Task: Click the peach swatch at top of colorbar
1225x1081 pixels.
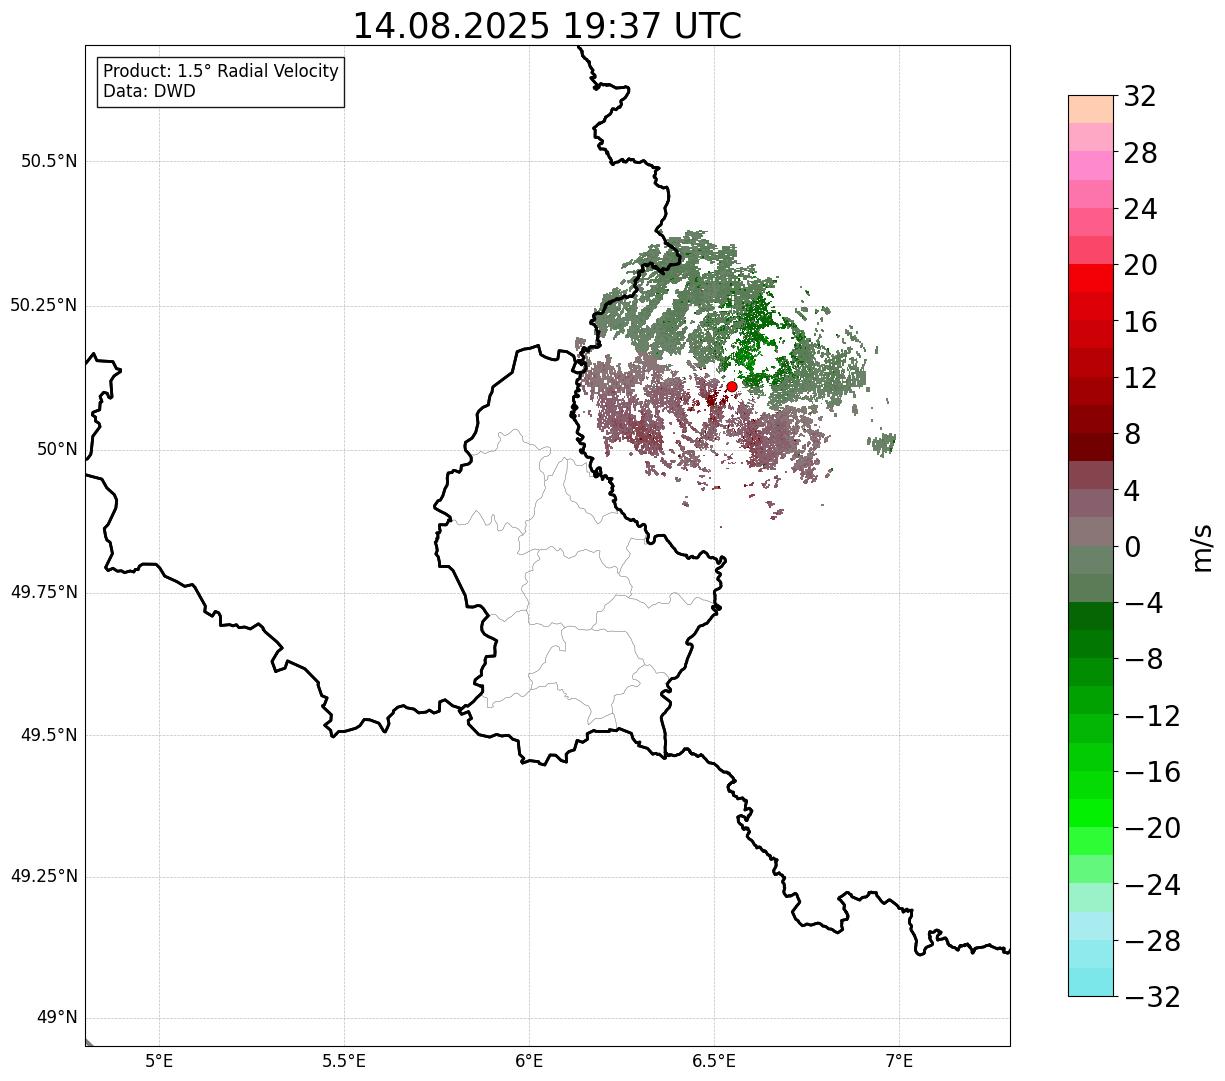Action: tap(1090, 109)
